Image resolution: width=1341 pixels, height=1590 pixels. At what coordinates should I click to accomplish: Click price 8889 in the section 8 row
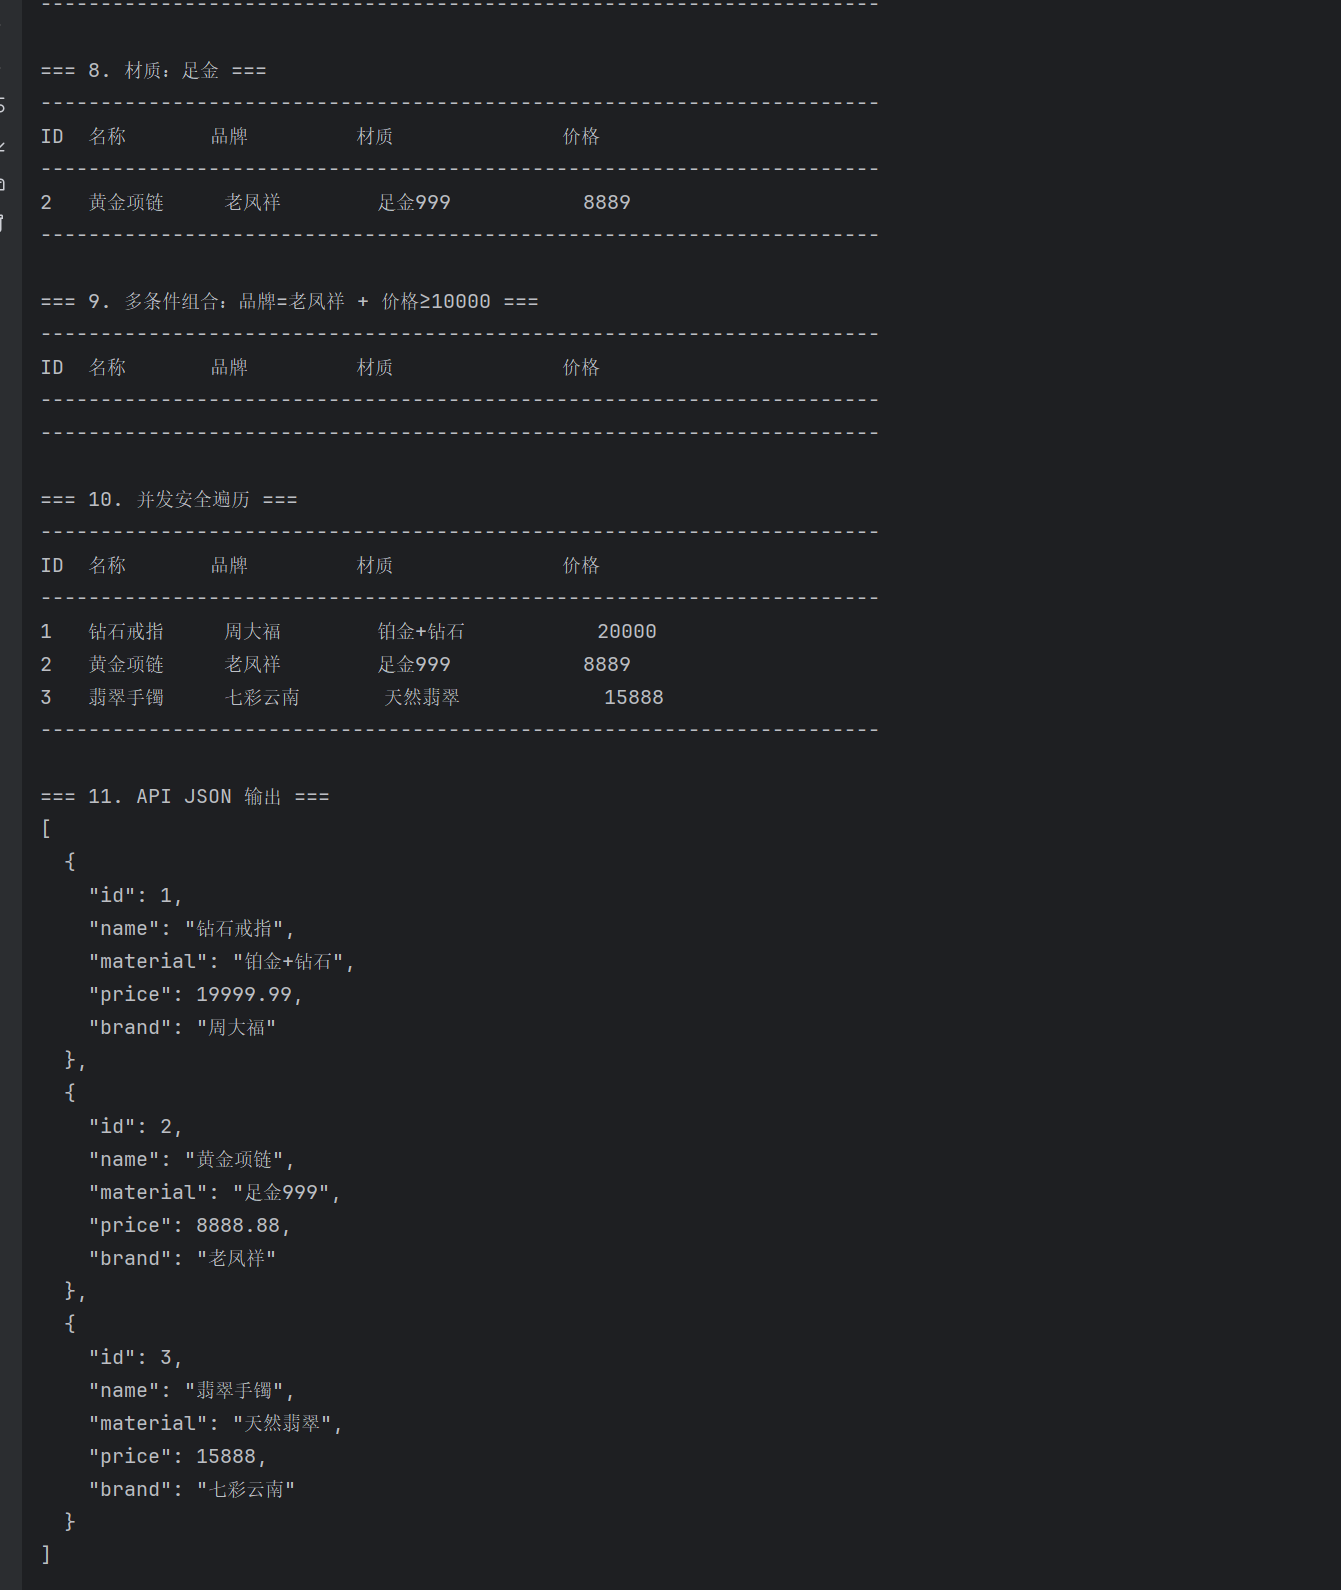coord(607,203)
